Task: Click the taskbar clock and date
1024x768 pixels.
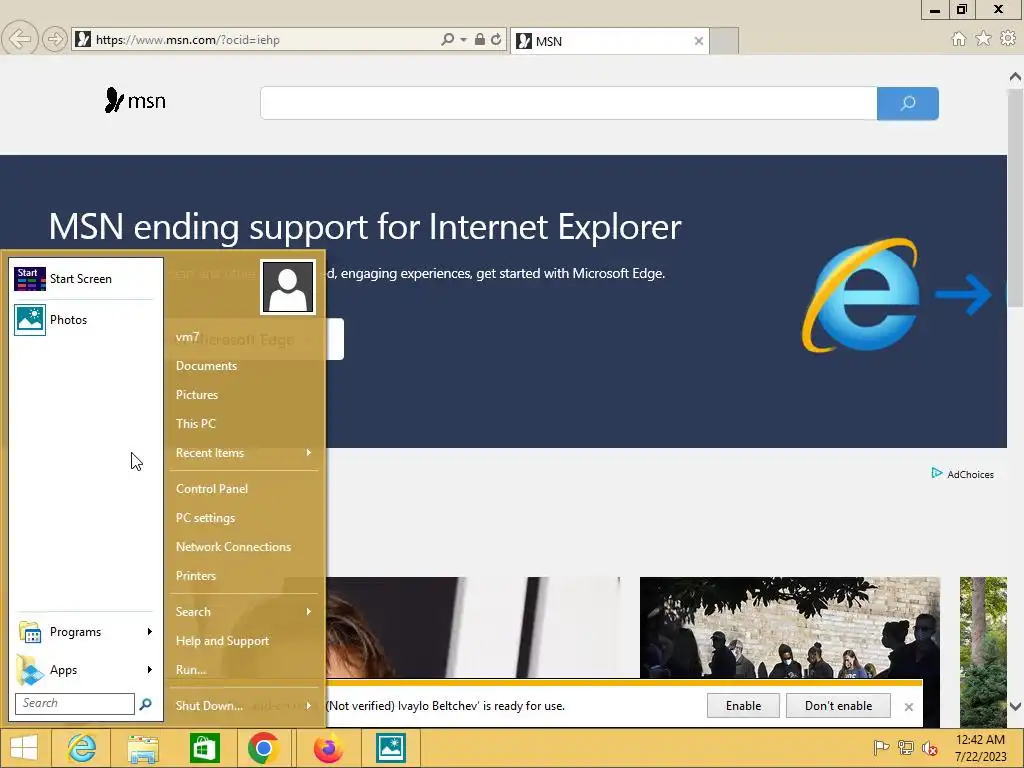Action: coord(980,748)
